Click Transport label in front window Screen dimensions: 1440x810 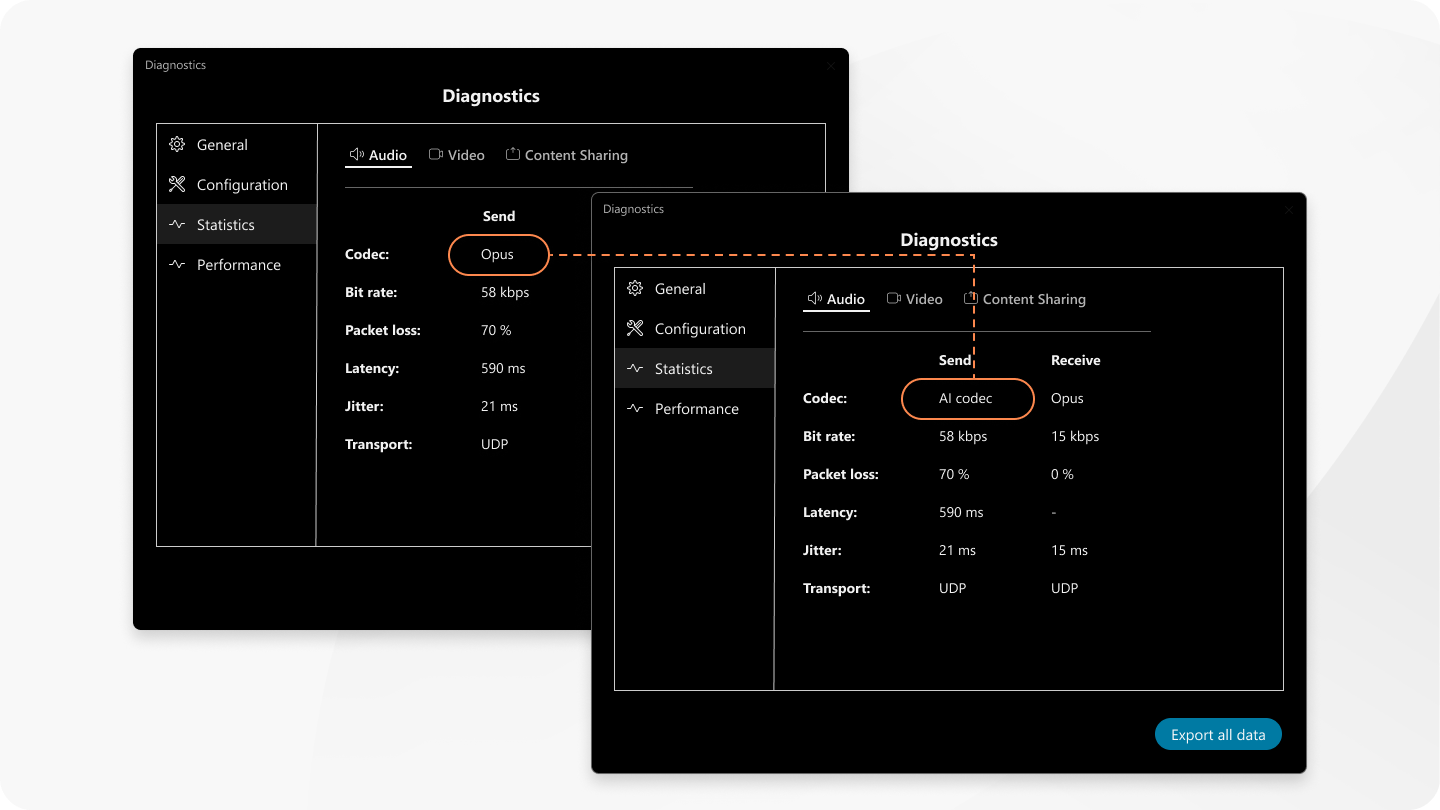[x=837, y=588]
